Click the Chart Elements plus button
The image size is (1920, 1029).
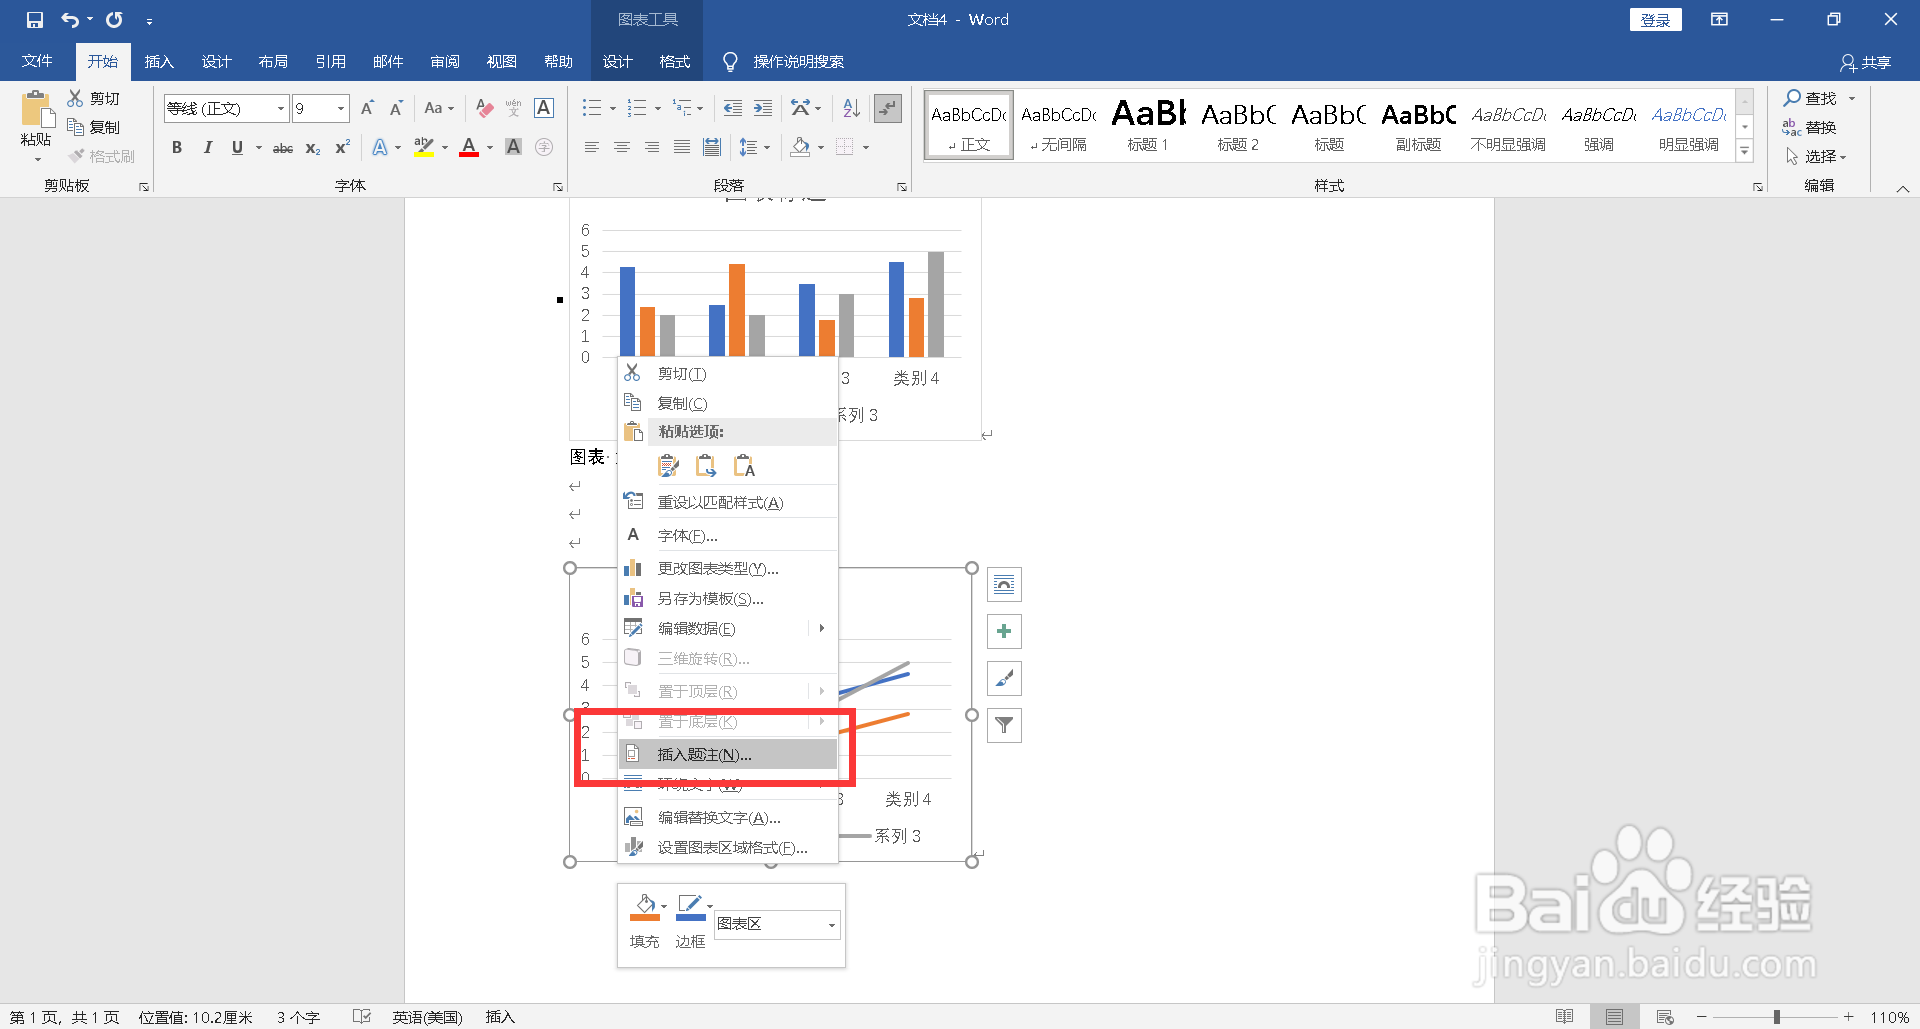coord(1004,631)
